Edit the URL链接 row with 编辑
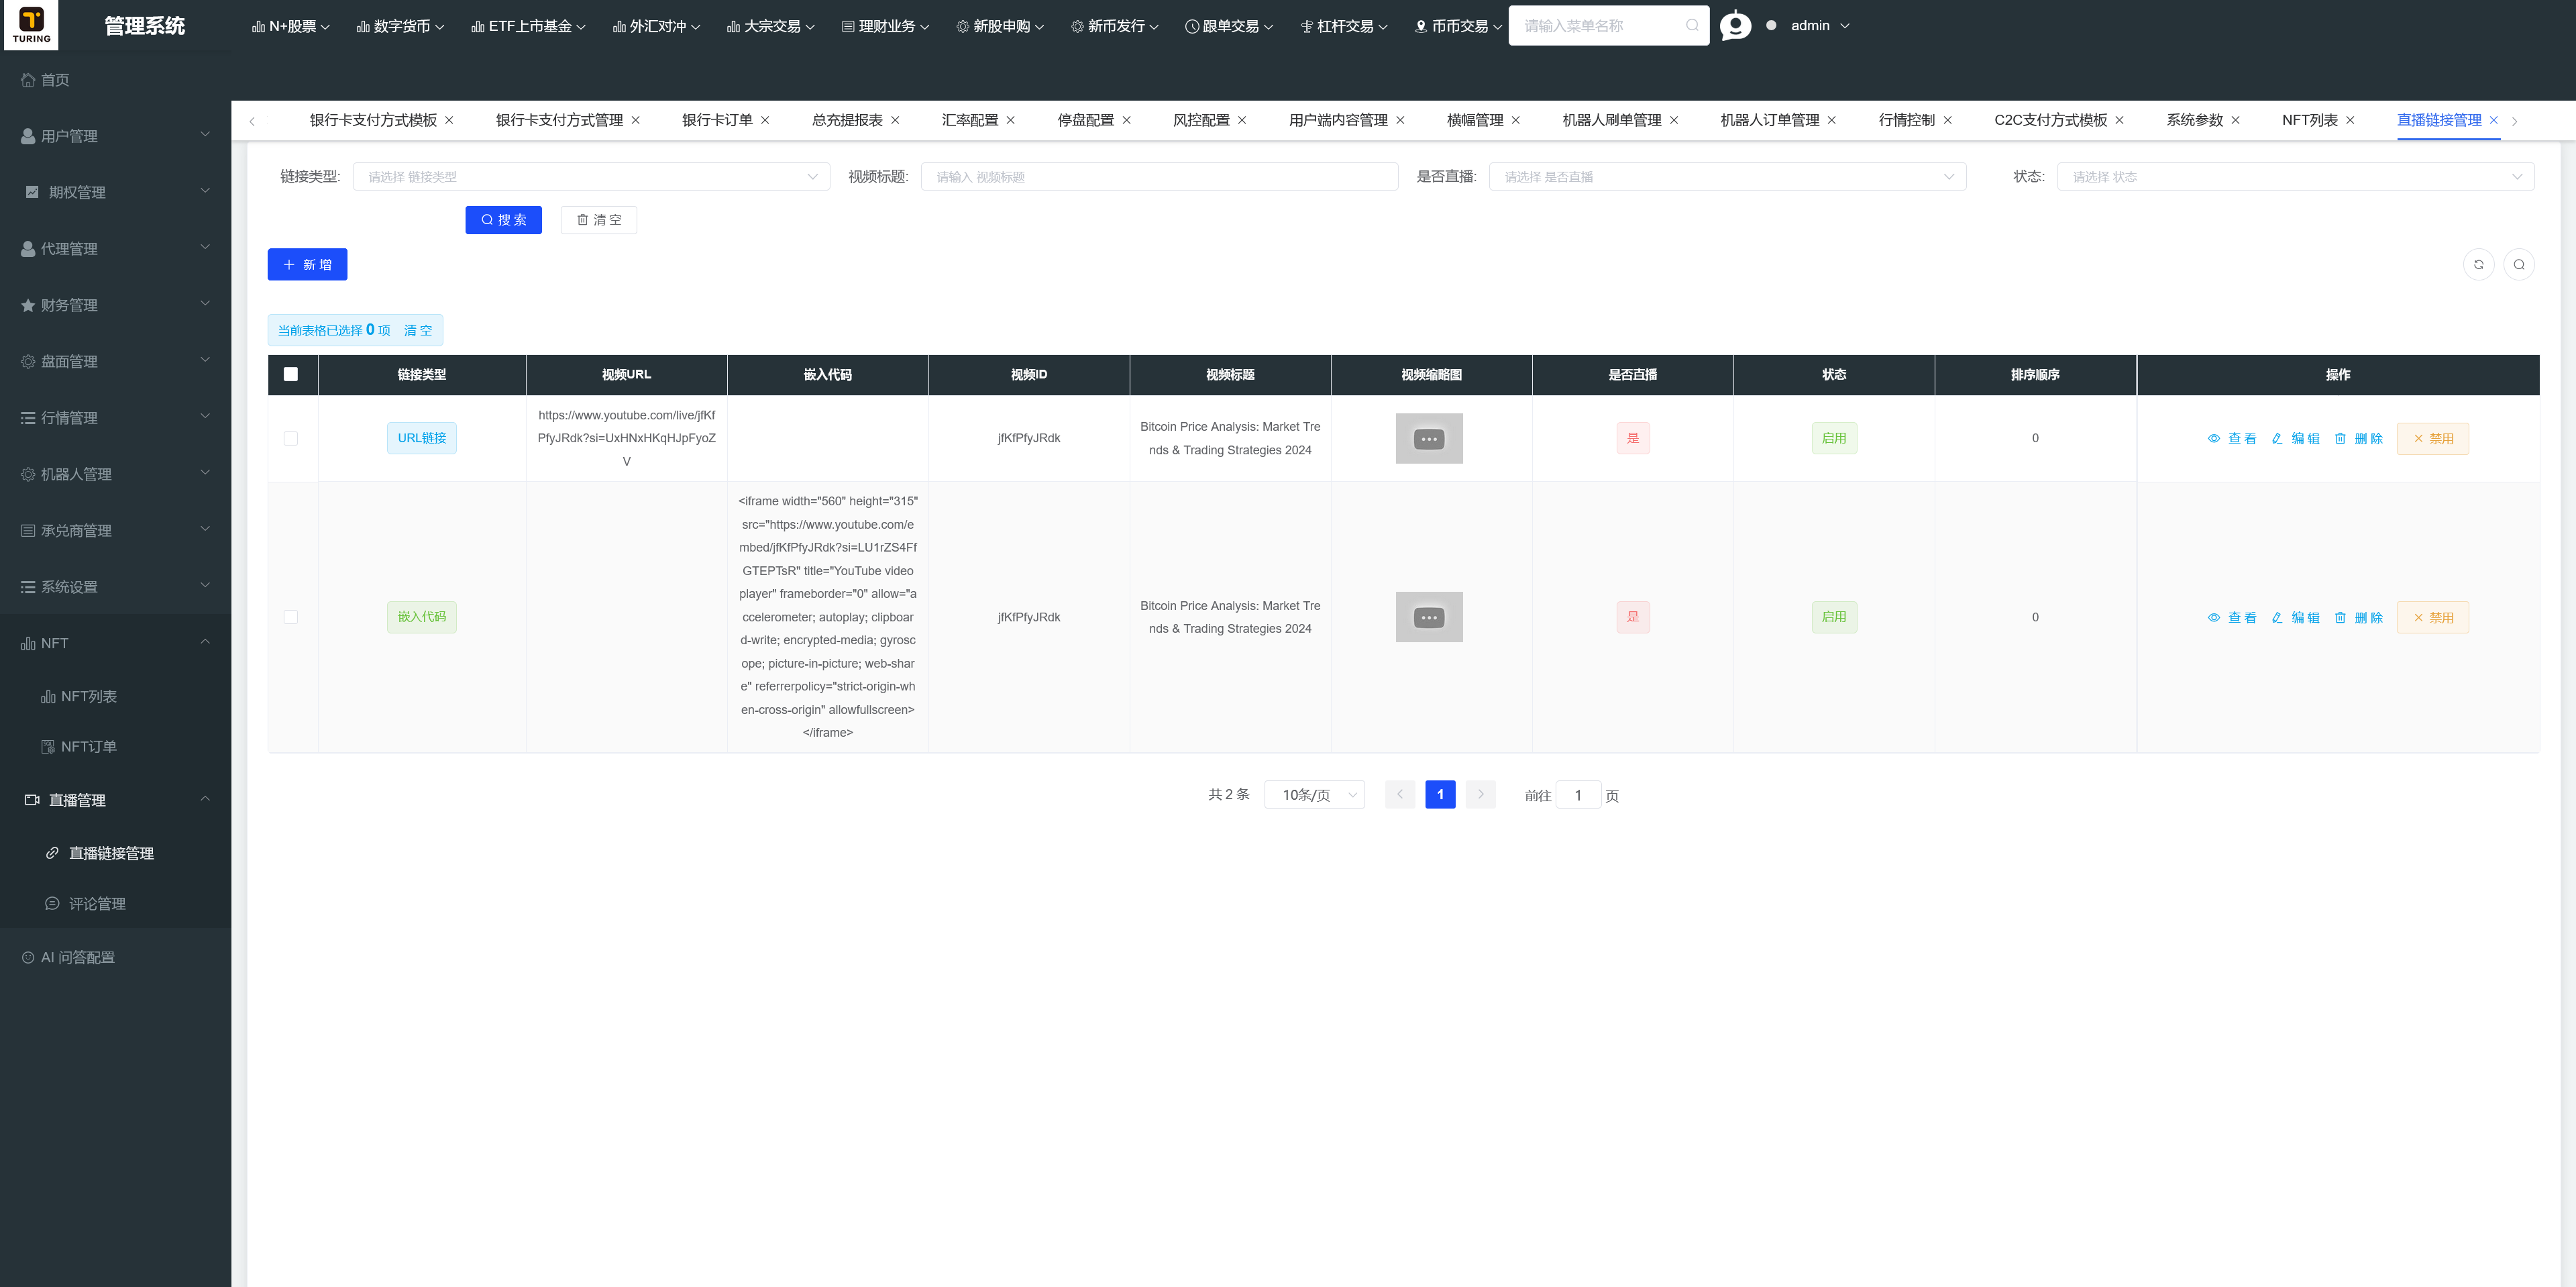 pos(2295,438)
